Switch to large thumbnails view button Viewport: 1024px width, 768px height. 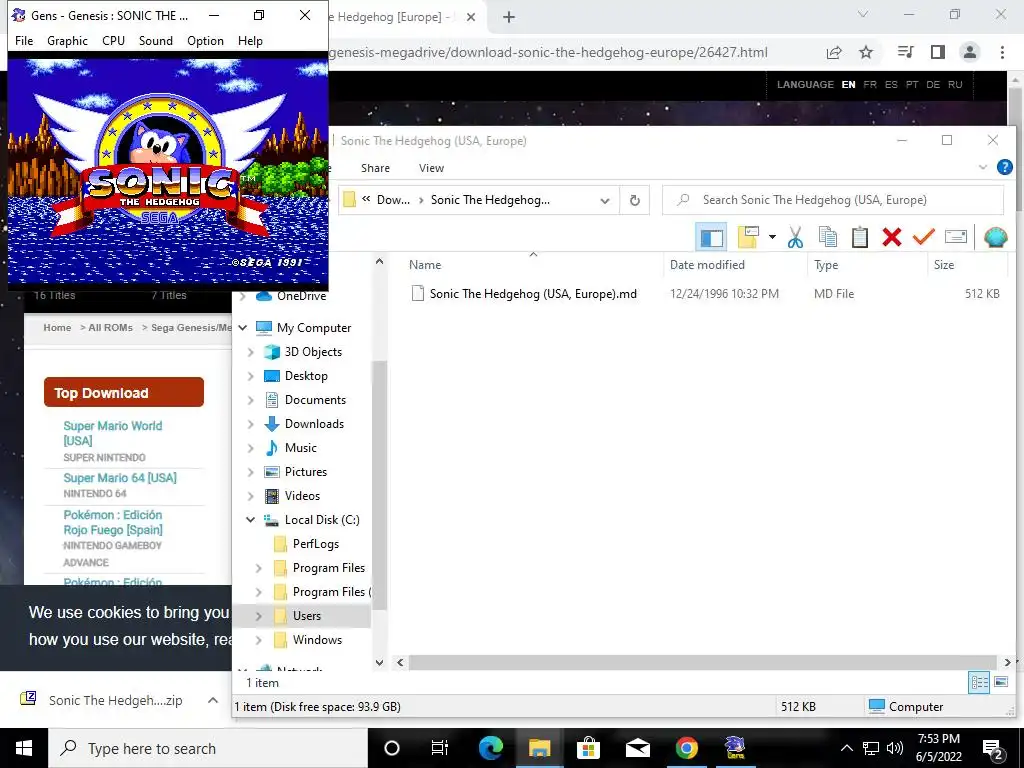coord(1000,682)
